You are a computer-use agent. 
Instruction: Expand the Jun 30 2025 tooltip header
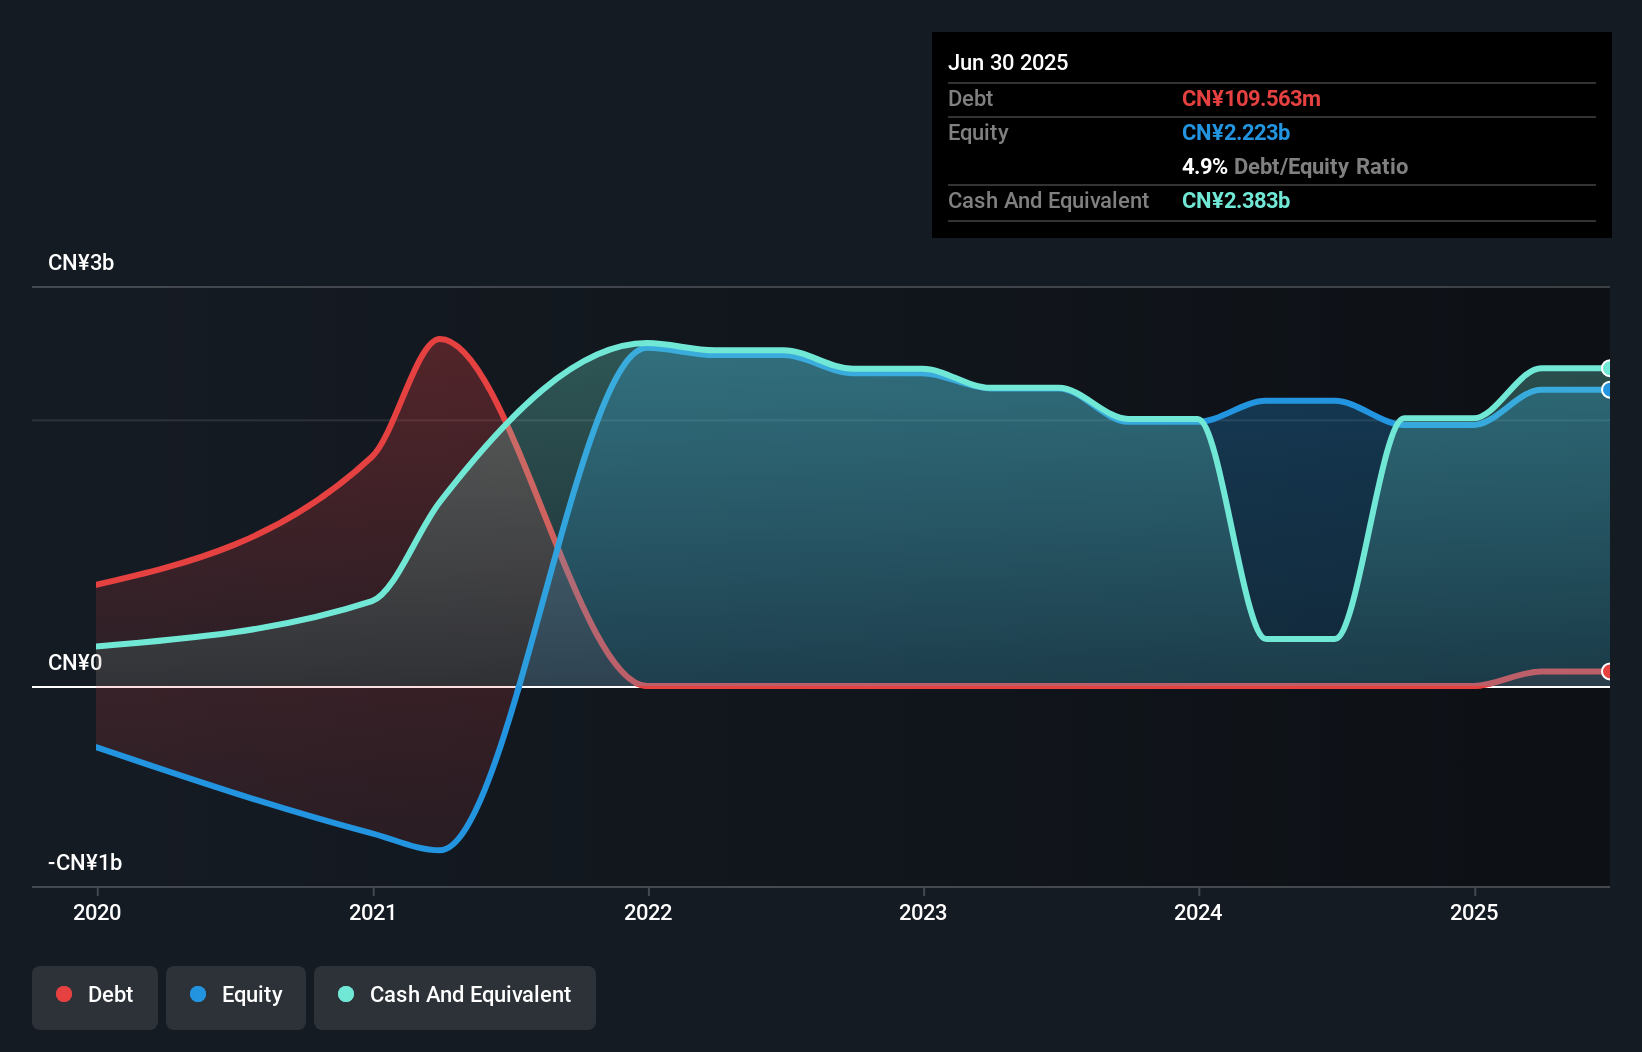click(x=1008, y=62)
